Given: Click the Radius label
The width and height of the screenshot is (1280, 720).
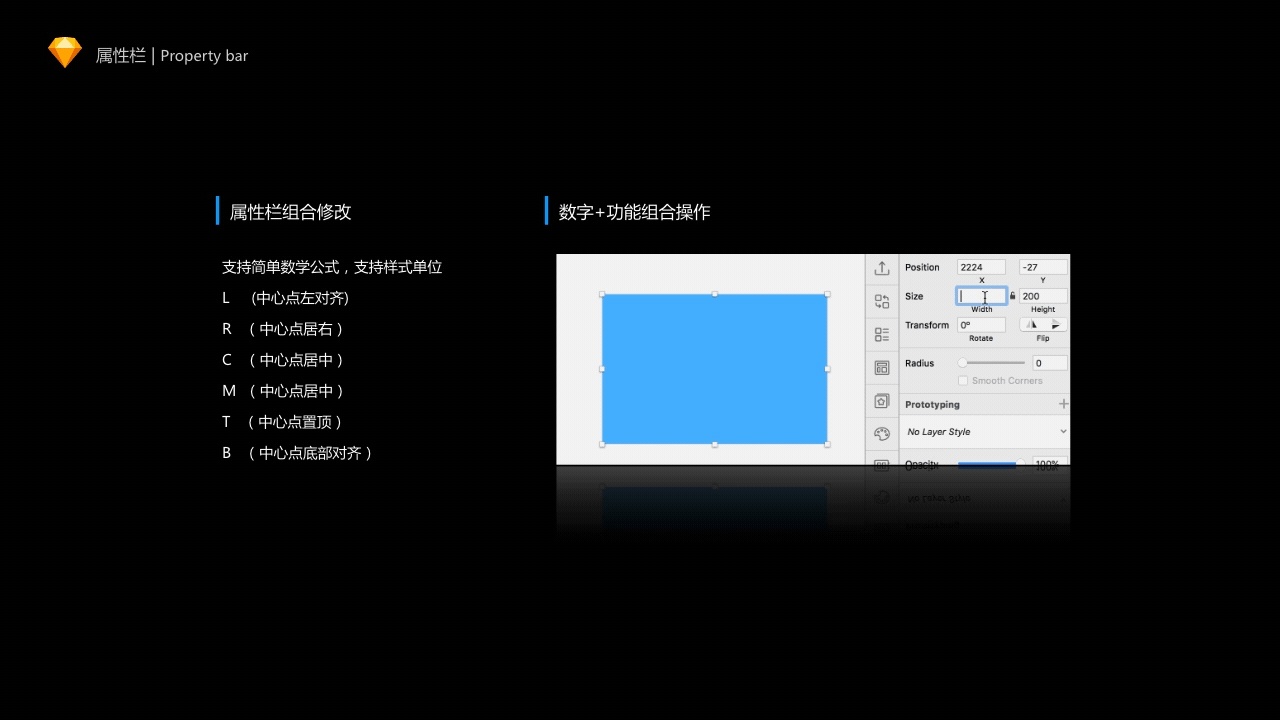Looking at the screenshot, I should (919, 363).
